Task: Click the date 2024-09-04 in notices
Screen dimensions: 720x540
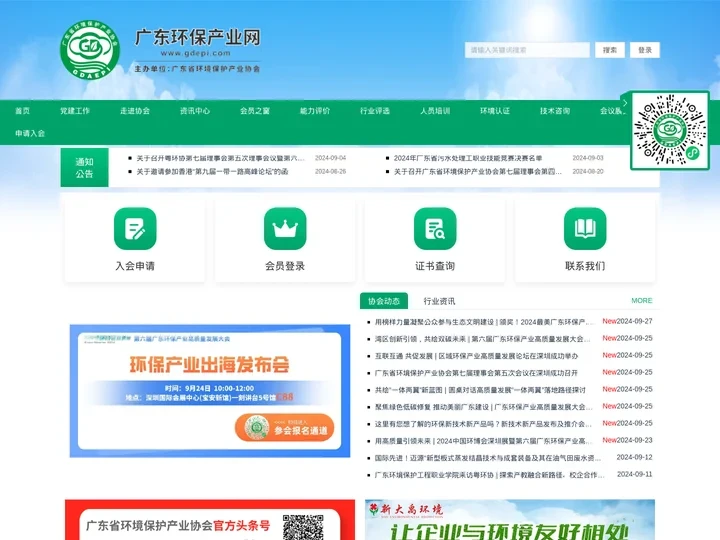Action: (x=331, y=158)
